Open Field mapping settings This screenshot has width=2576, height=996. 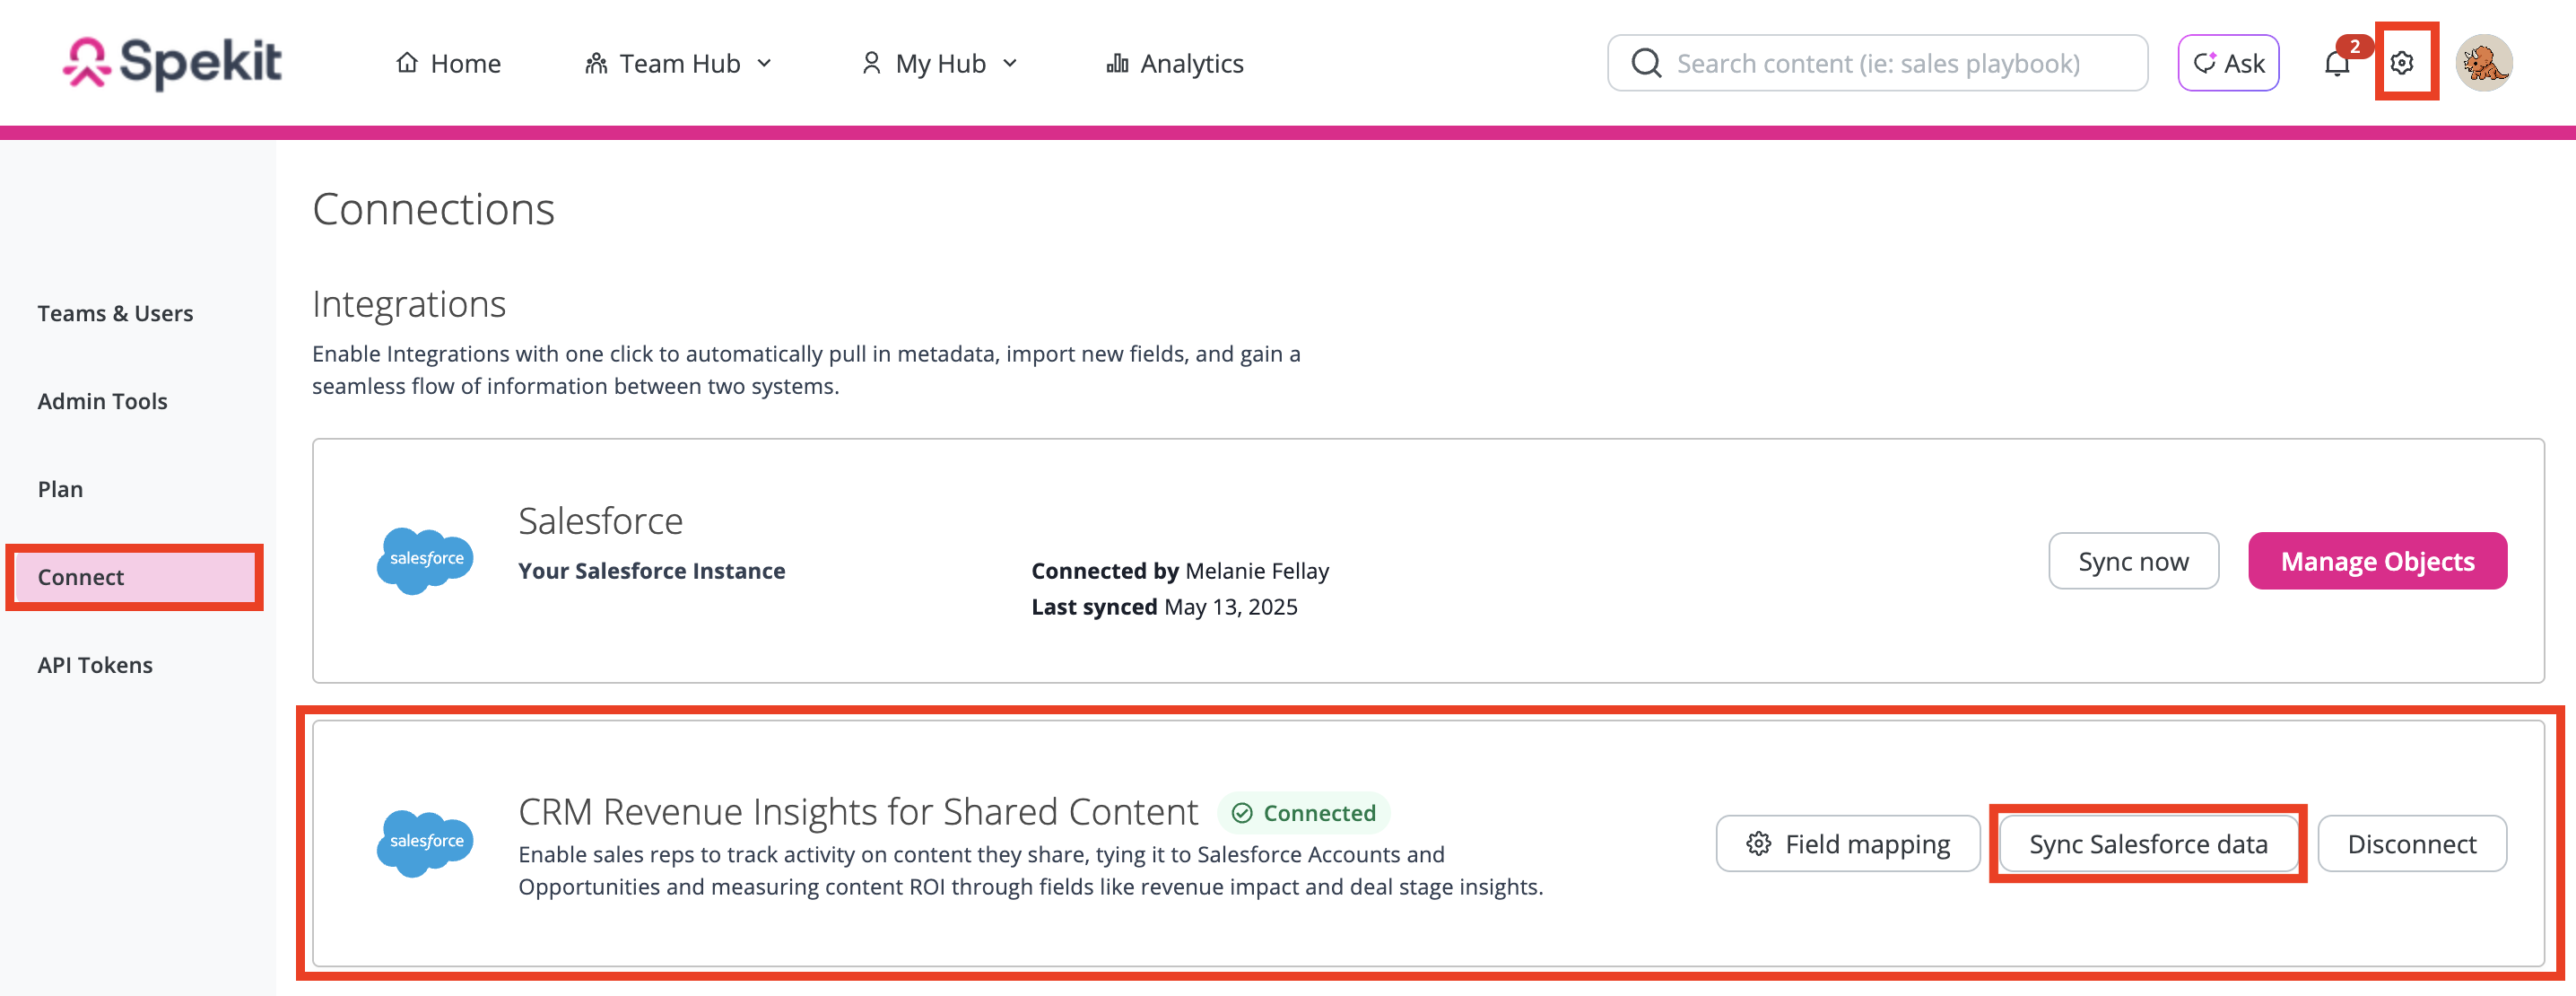click(1848, 843)
